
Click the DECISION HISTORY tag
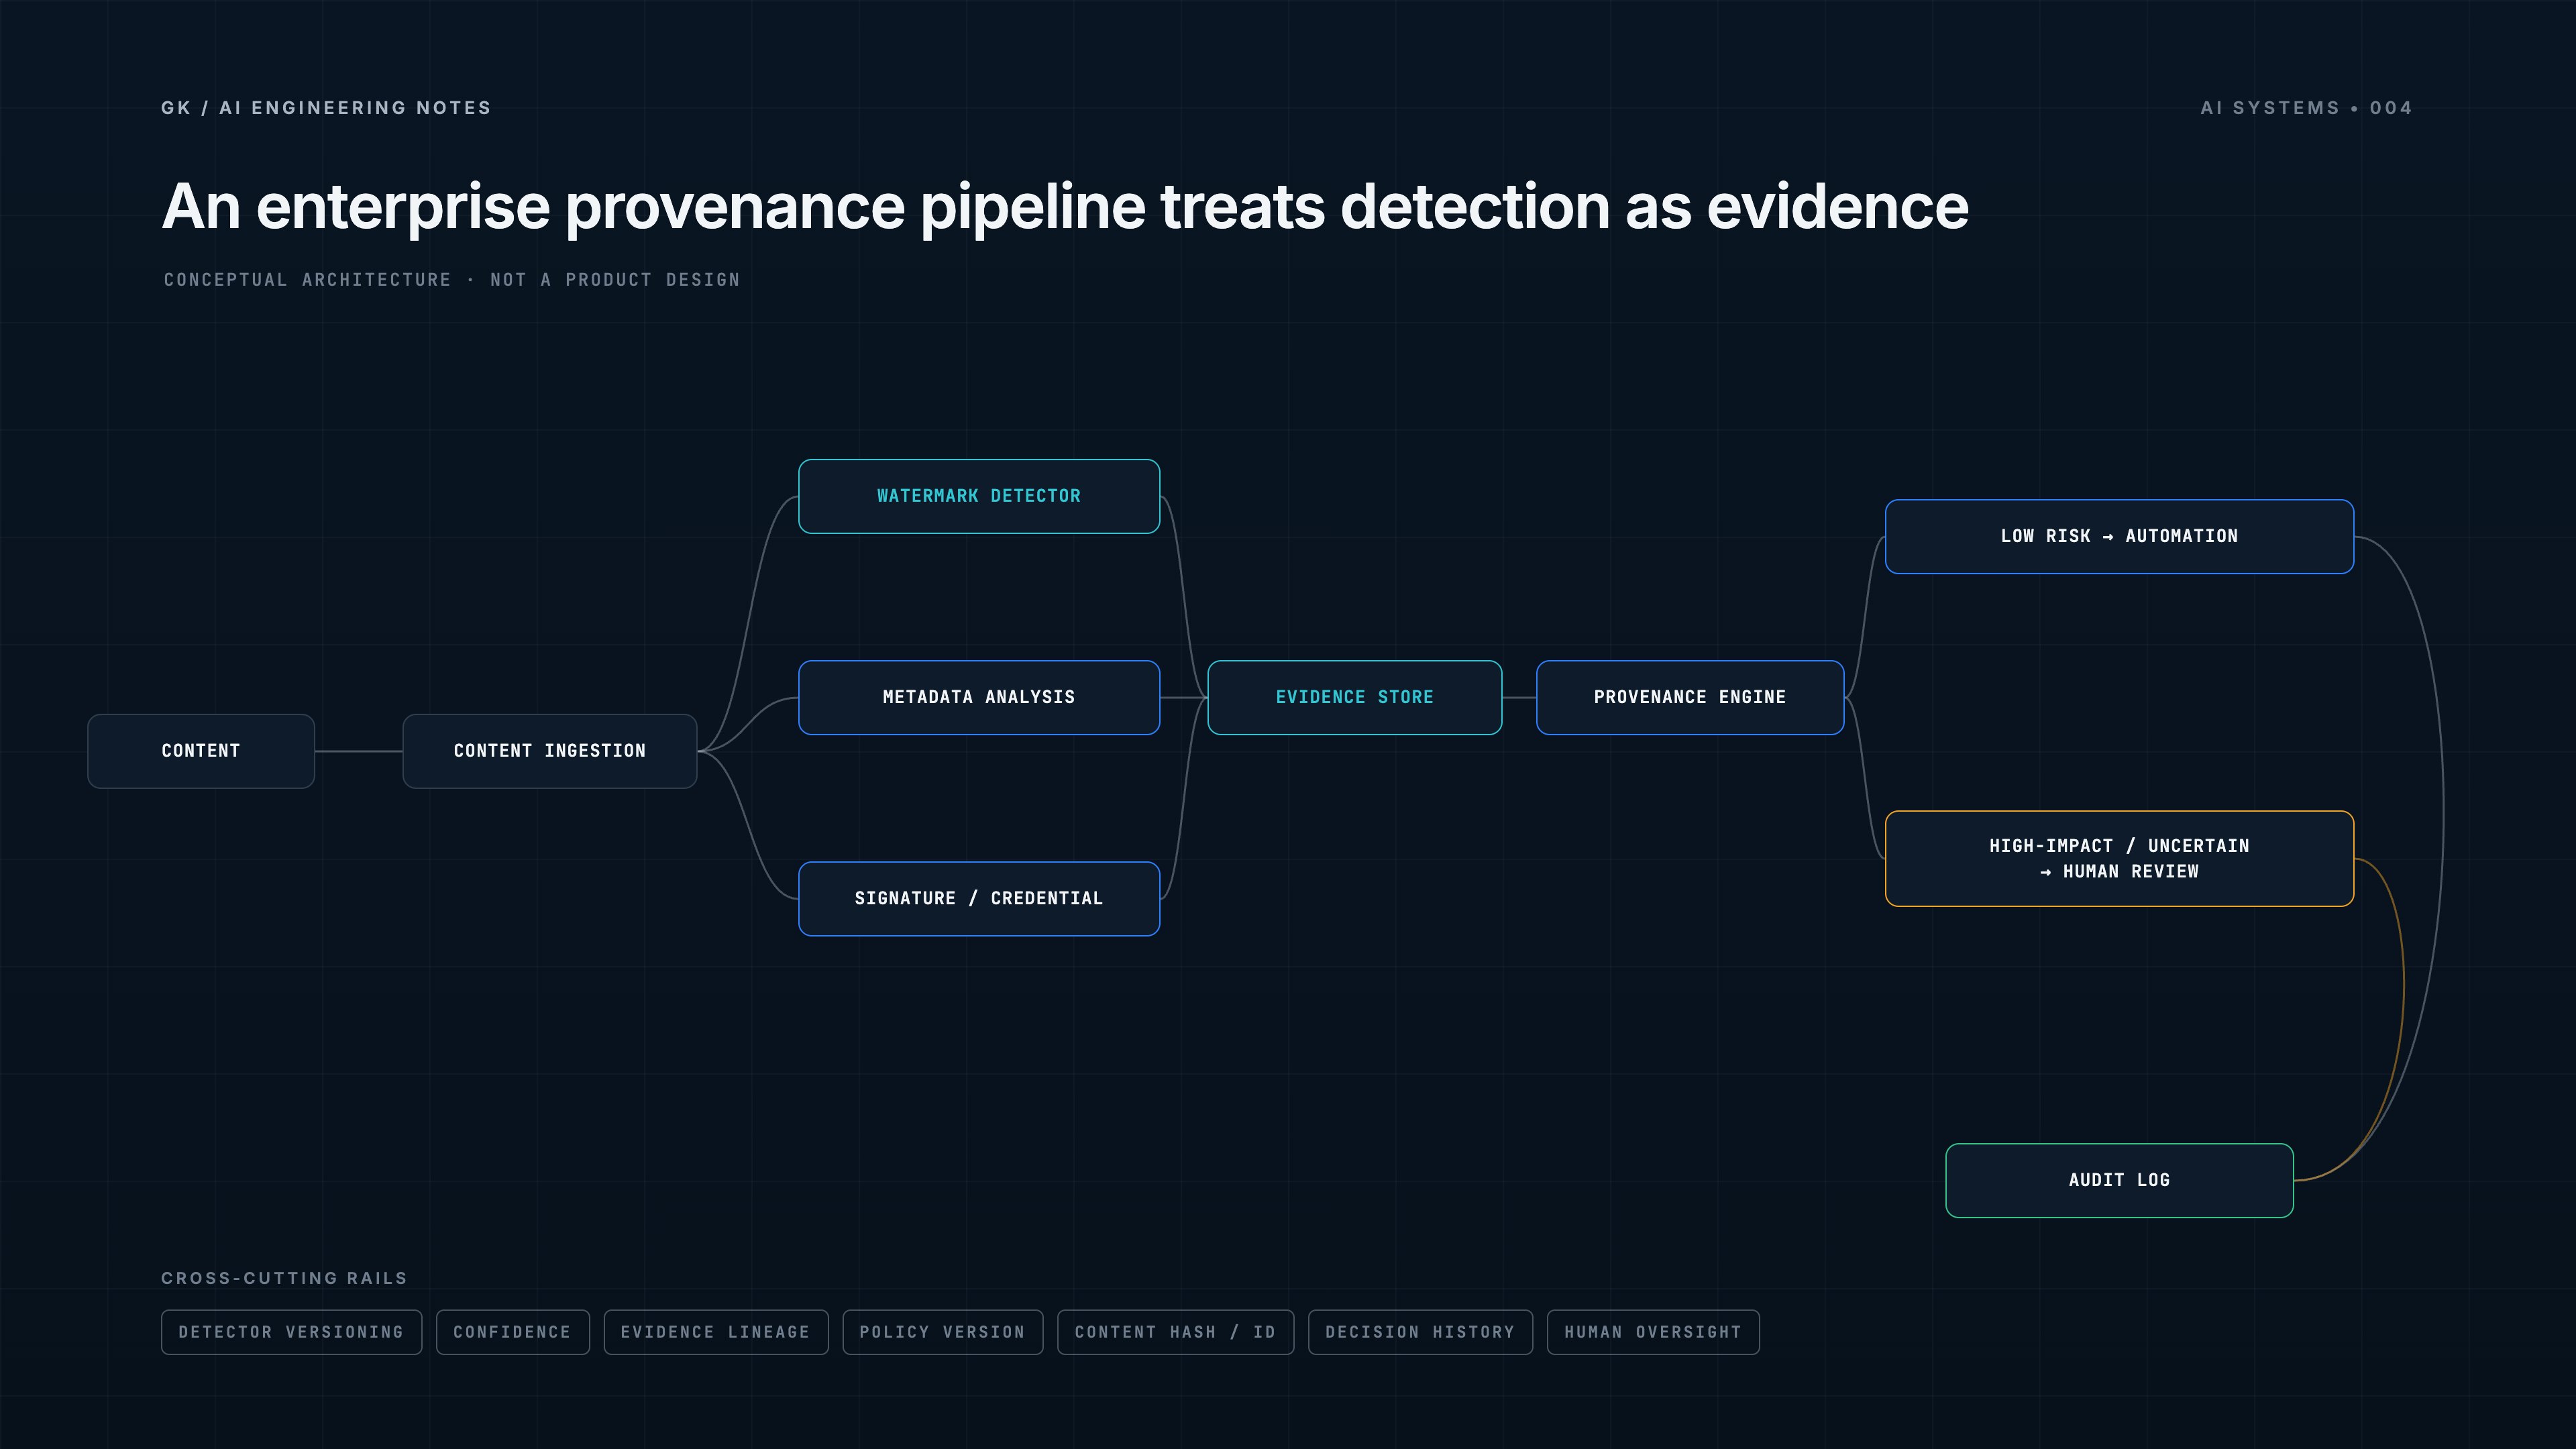point(1420,1332)
